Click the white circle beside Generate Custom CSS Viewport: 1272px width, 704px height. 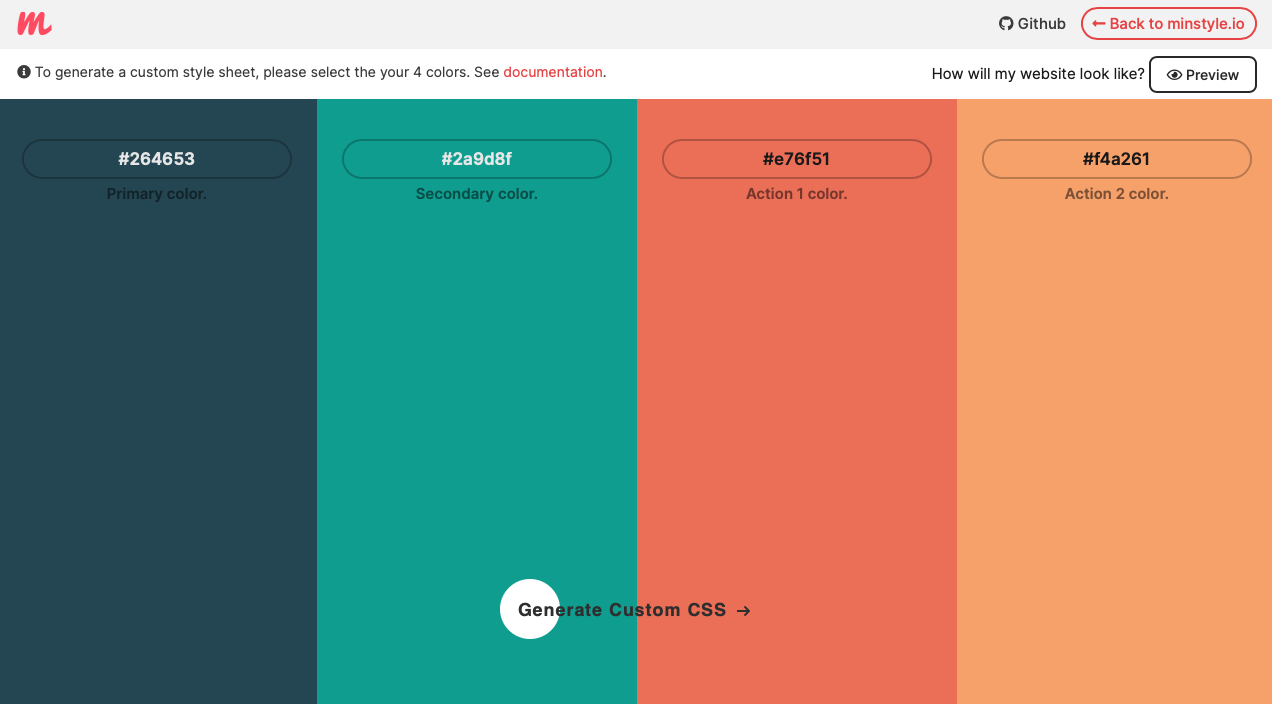pos(529,609)
